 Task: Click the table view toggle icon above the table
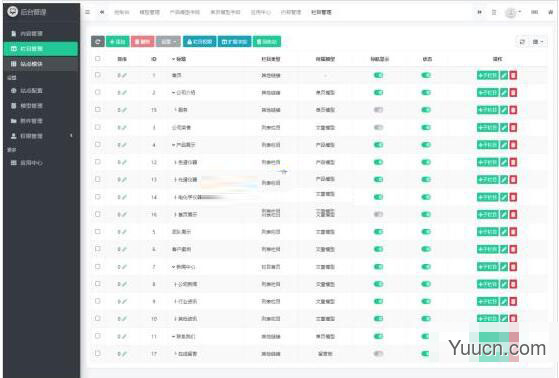pyautogui.click(x=522, y=42)
